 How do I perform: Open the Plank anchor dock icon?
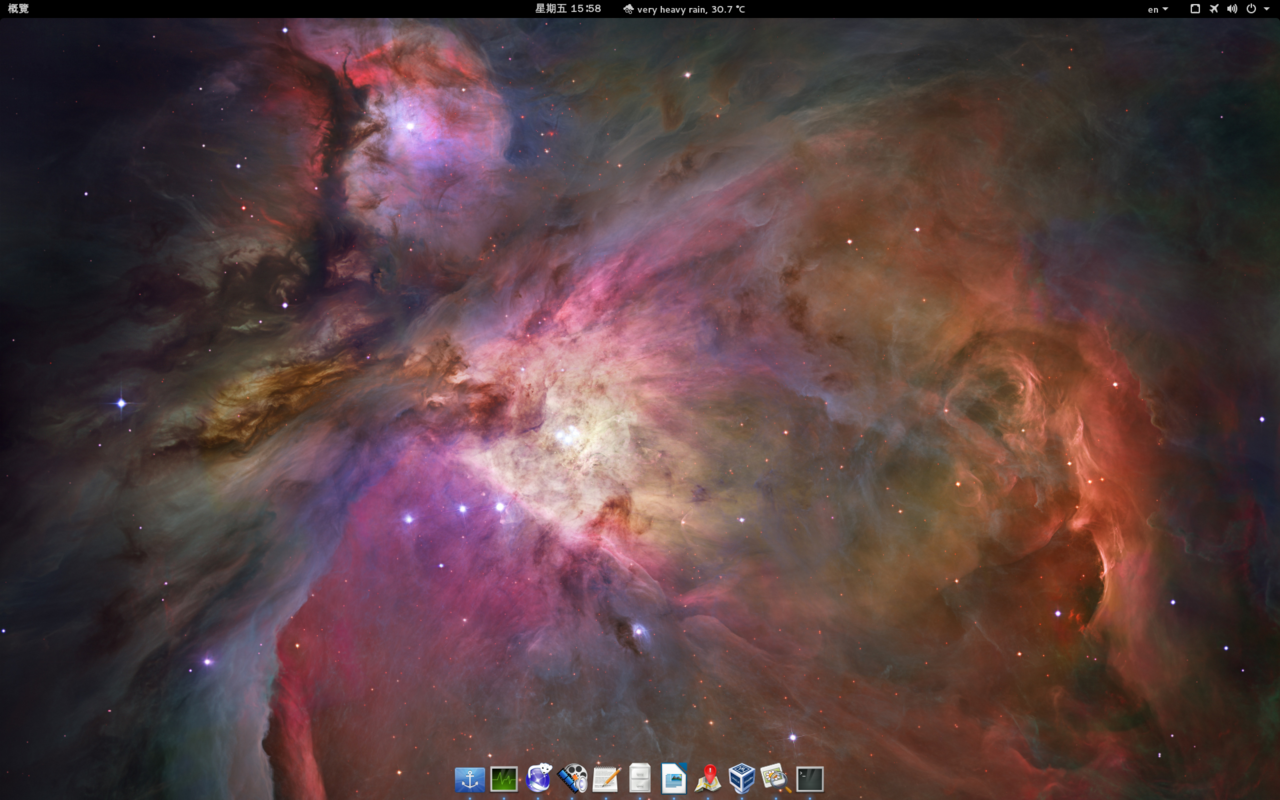[470, 779]
